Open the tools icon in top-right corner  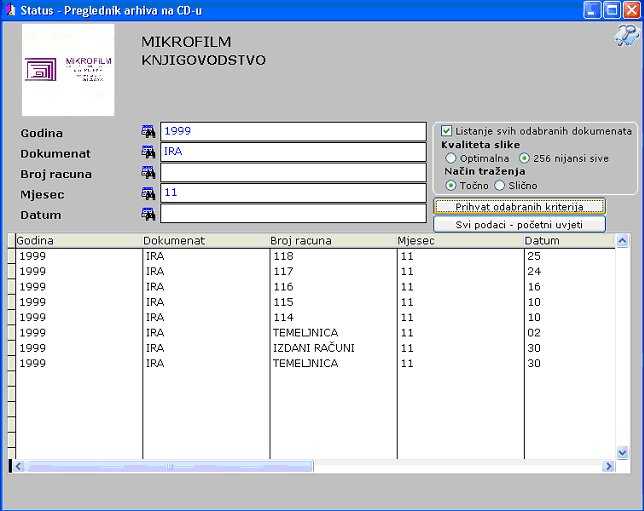[x=626, y=36]
